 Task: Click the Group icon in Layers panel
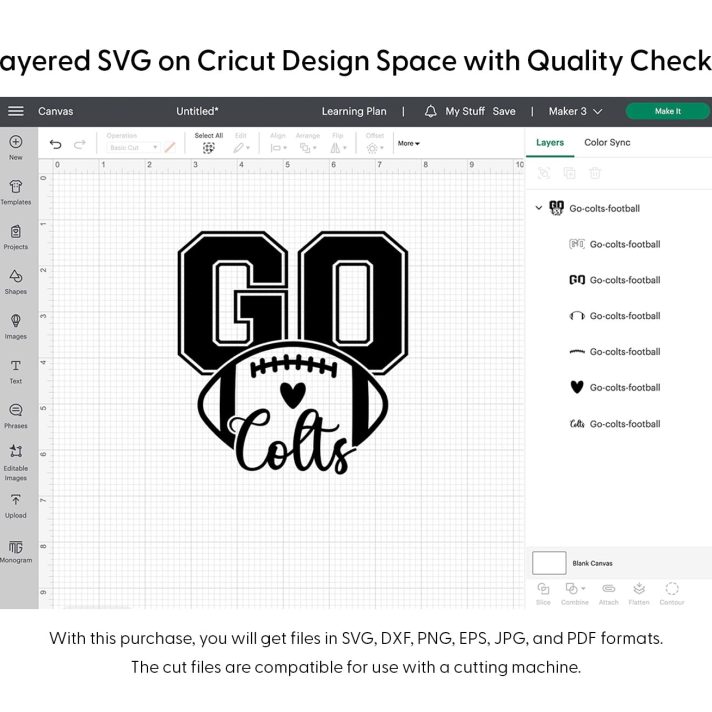[x=544, y=173]
